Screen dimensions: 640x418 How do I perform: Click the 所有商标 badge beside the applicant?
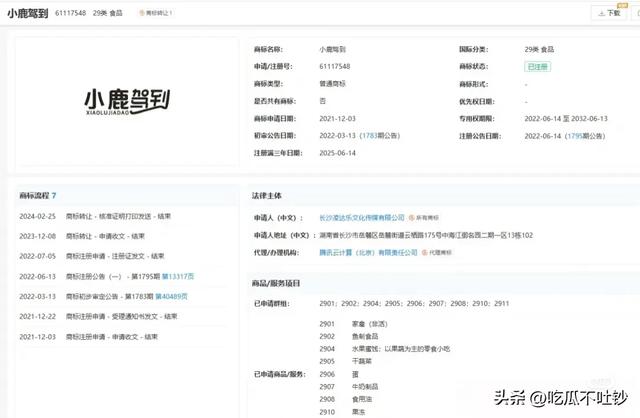pos(424,218)
